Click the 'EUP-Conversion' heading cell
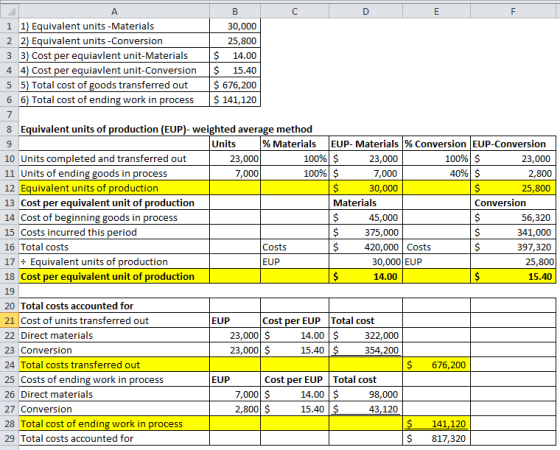This screenshot has width=560, height=450. 513,144
